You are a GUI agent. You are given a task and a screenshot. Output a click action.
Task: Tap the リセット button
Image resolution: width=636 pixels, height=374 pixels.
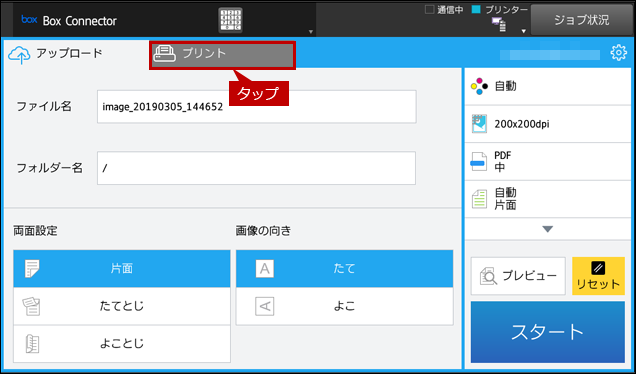[x=598, y=276]
